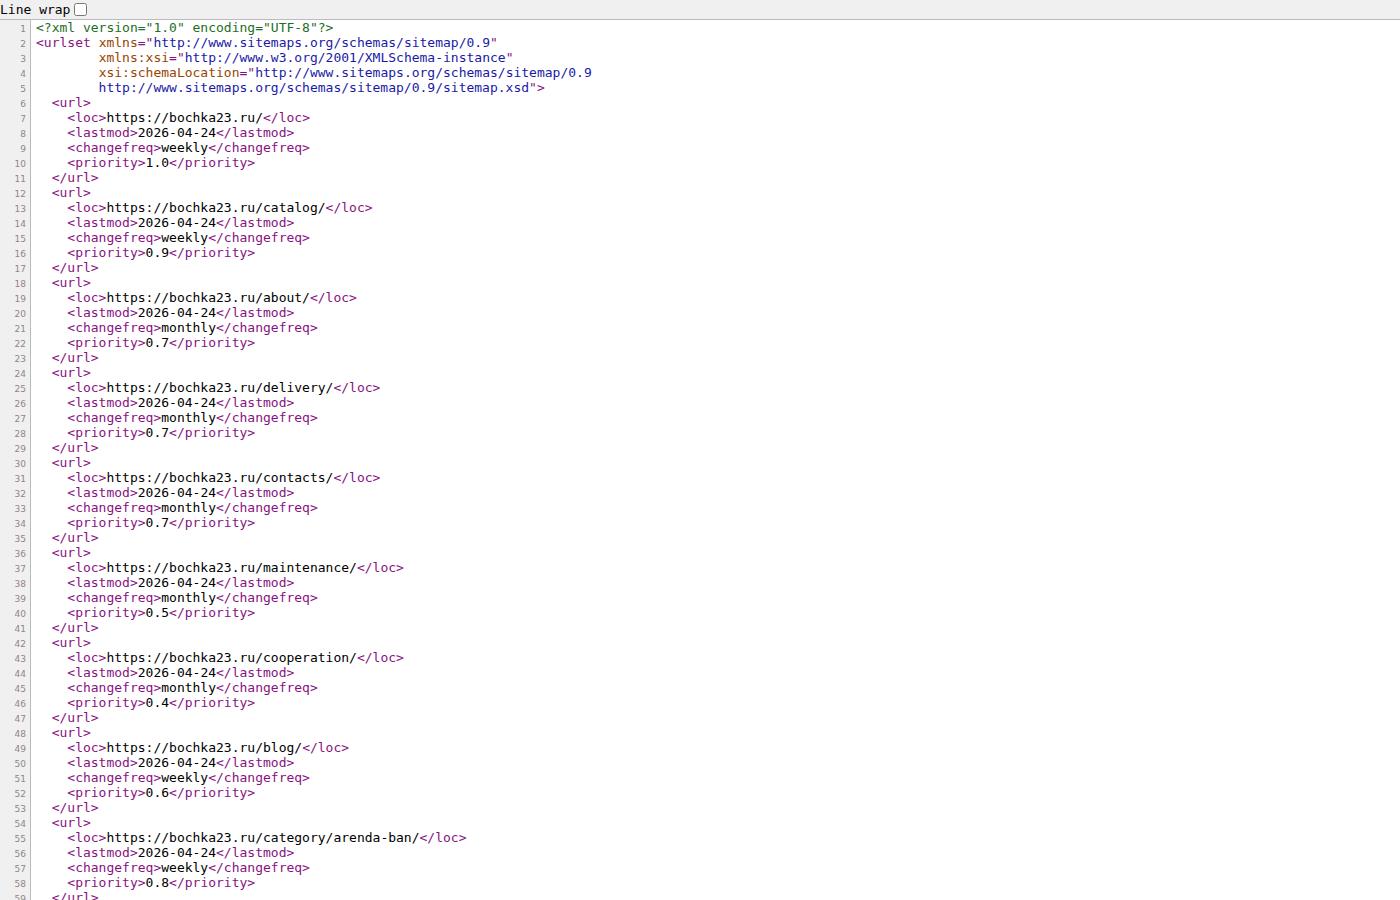The image size is (1400, 900).
Task: Click 'monthly' changefreq on line 45
Action: 189,688
